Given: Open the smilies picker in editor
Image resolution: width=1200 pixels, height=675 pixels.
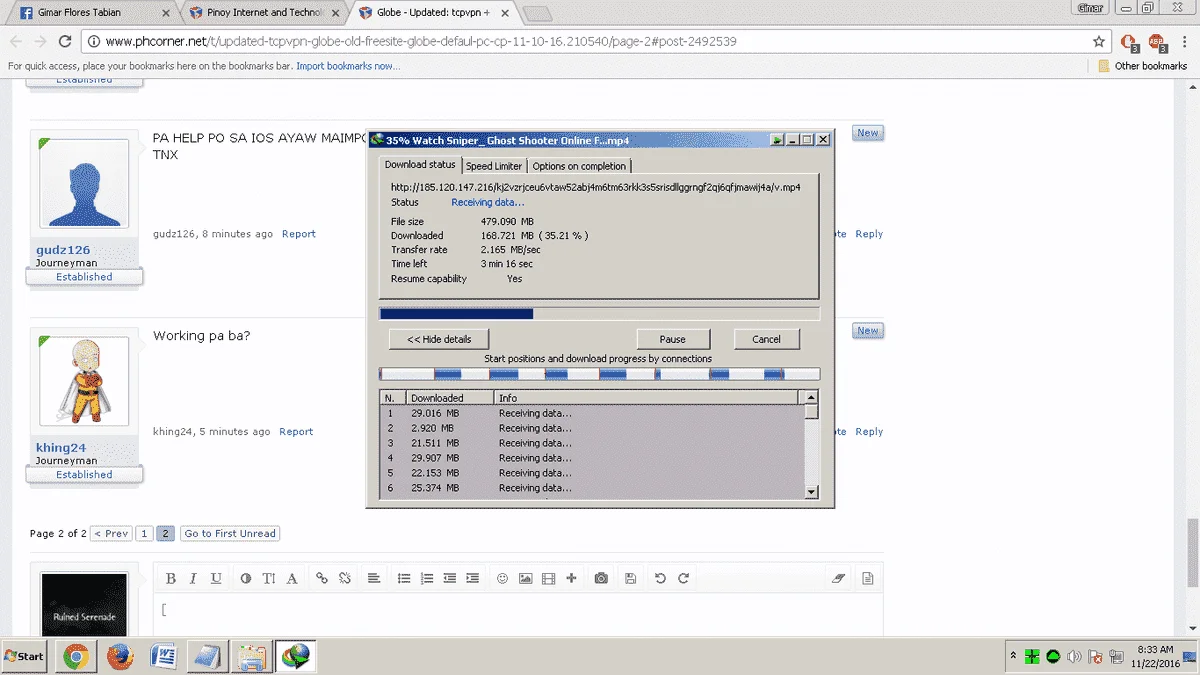Looking at the screenshot, I should point(502,578).
